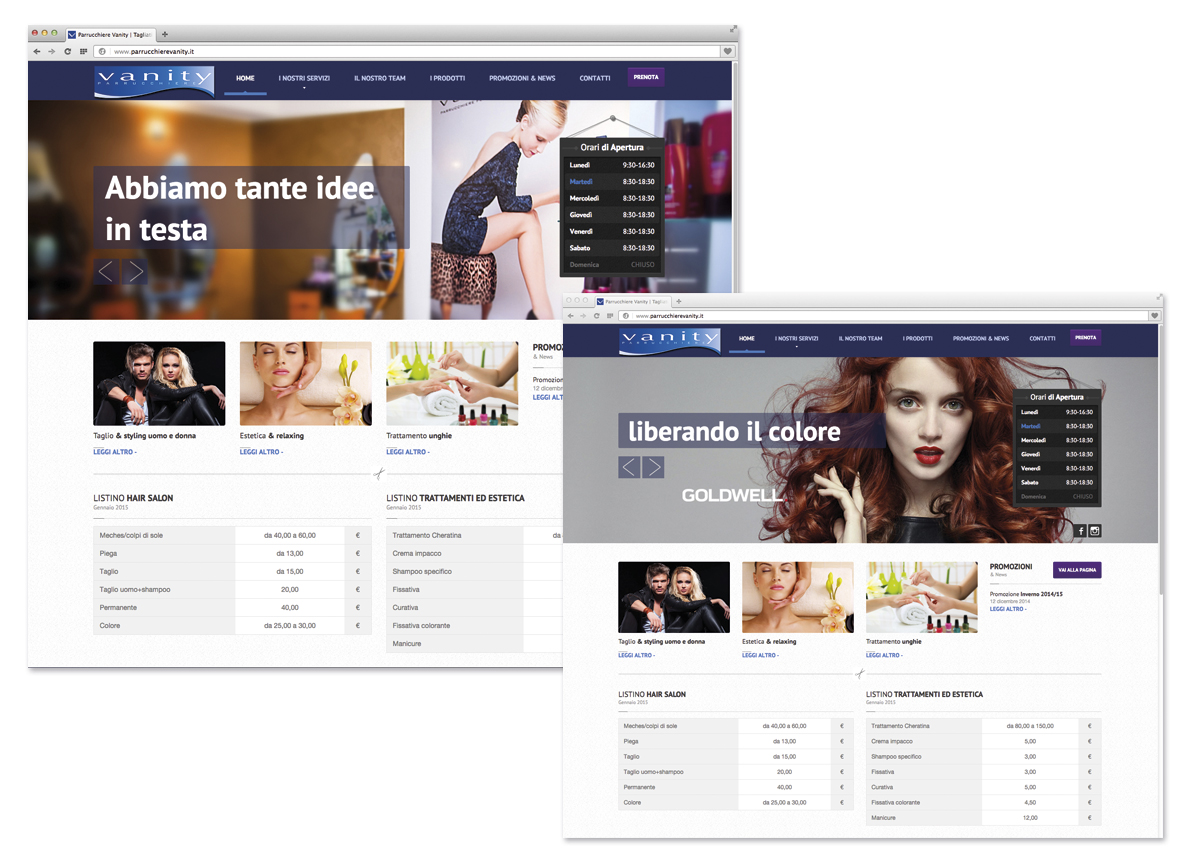Open the Instagram icon in the front window
The width and height of the screenshot is (1200, 863).
1095,531
